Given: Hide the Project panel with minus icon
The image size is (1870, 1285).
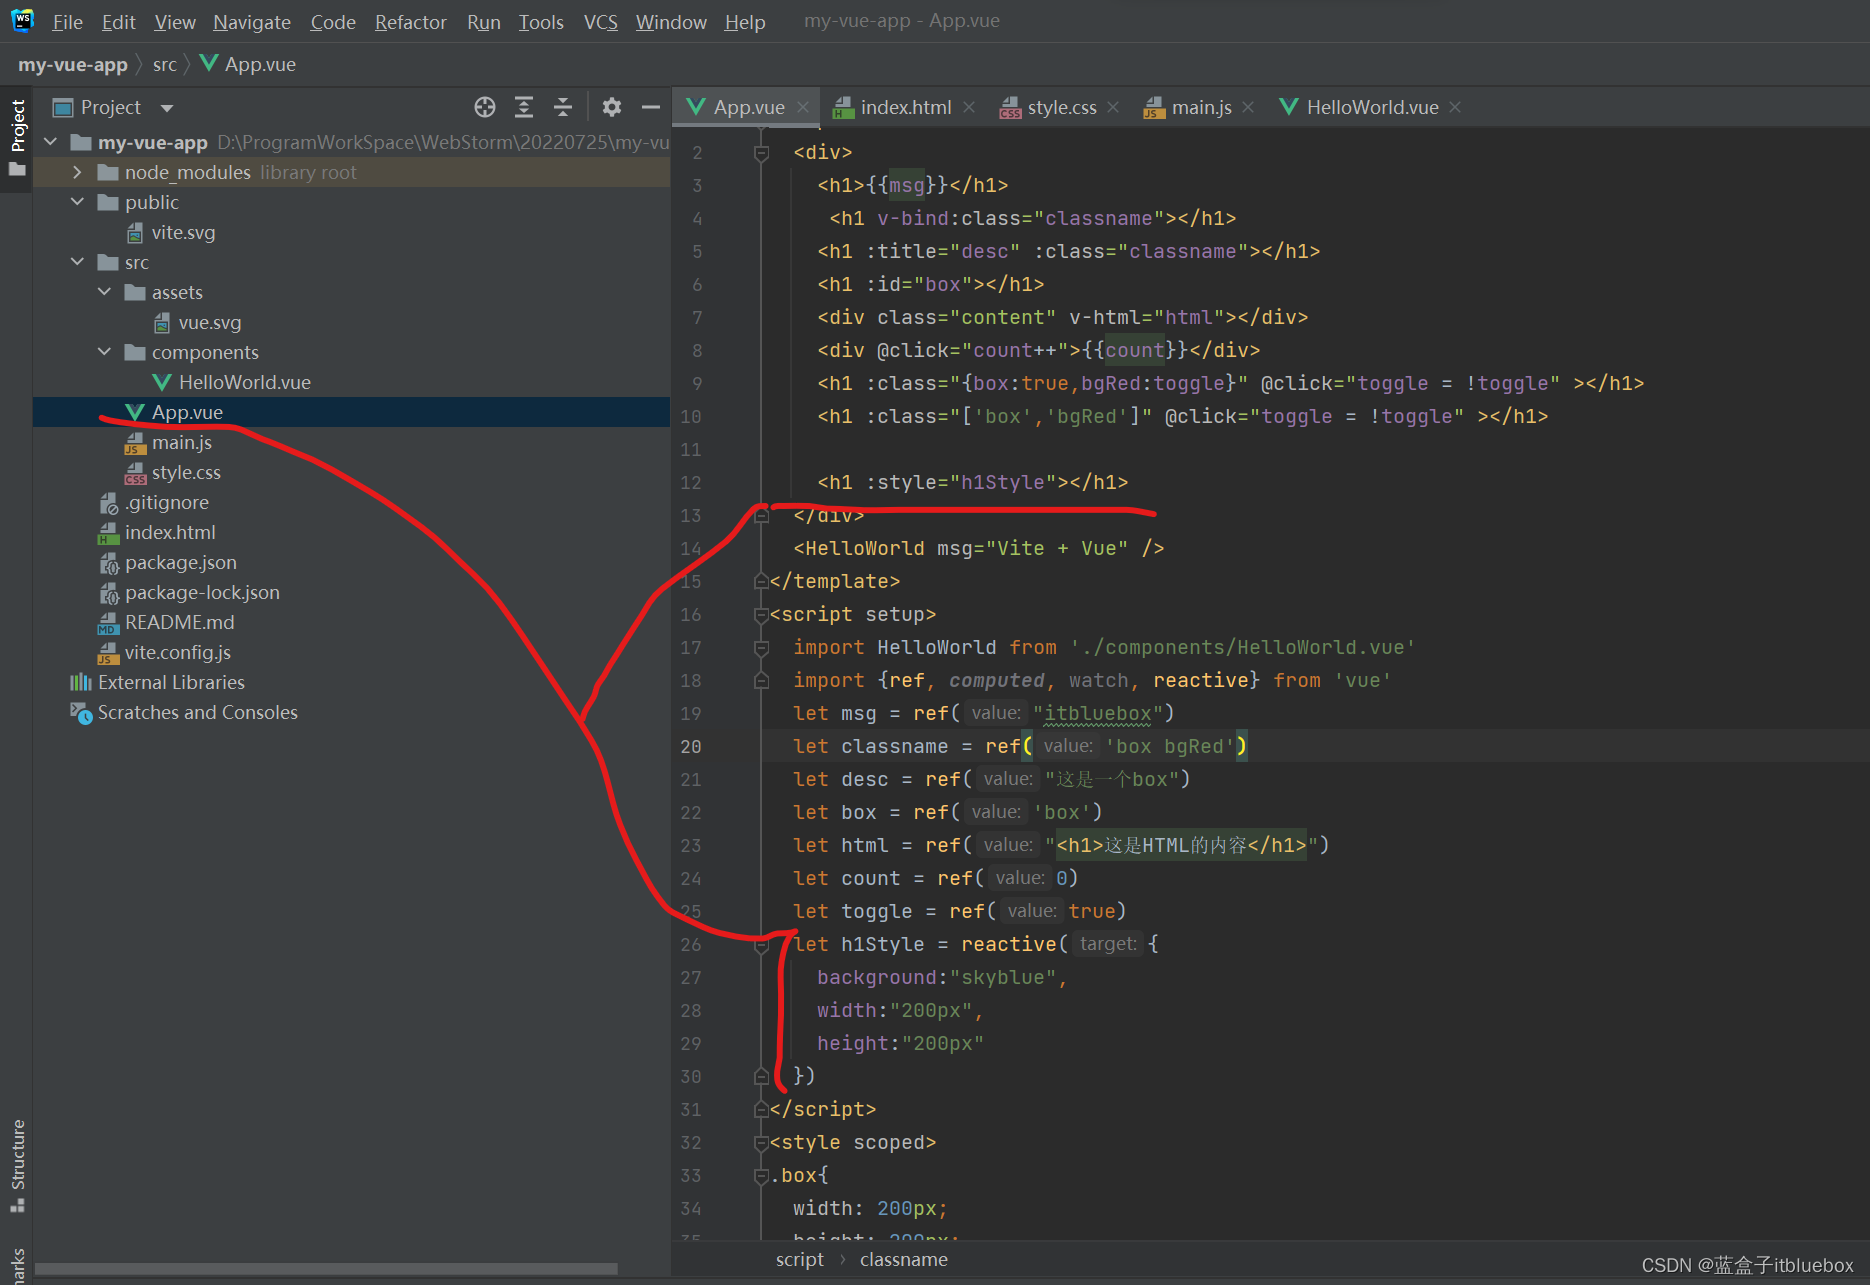Looking at the screenshot, I should (651, 107).
